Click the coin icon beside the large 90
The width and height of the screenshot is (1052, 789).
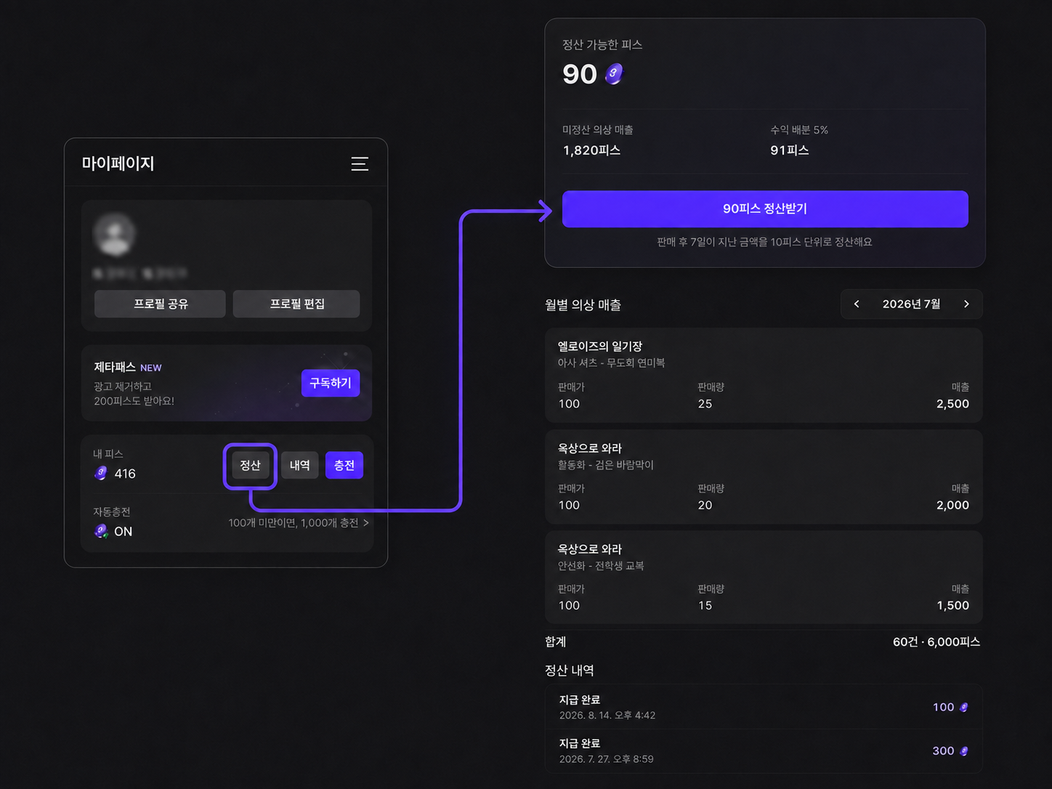point(613,74)
